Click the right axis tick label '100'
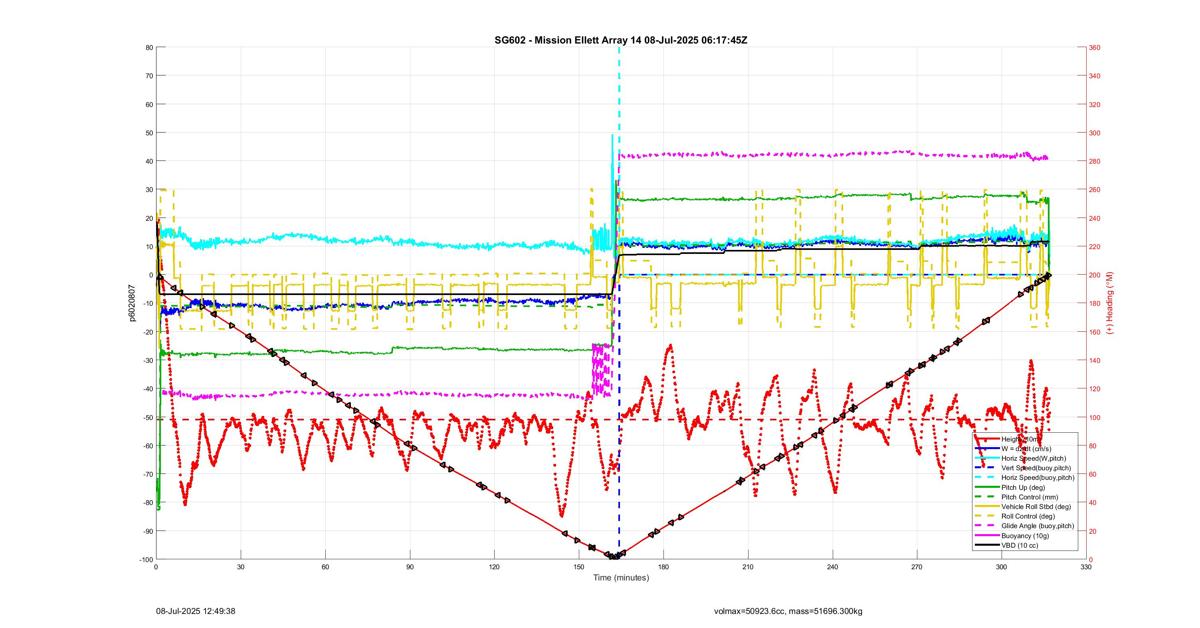This screenshot has width=1200, height=628. click(x=1097, y=417)
